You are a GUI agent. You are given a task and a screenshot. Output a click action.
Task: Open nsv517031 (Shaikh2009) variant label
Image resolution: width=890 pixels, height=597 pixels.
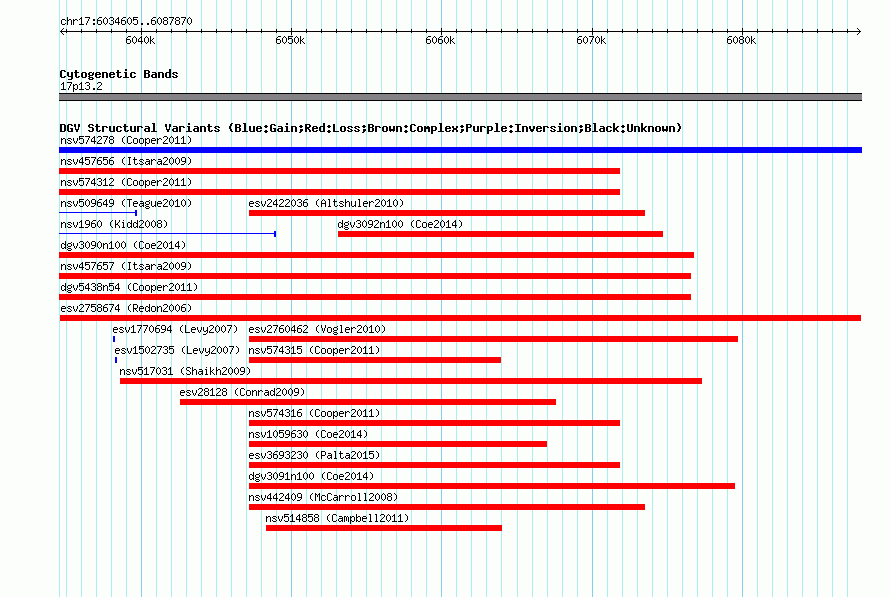[185, 371]
